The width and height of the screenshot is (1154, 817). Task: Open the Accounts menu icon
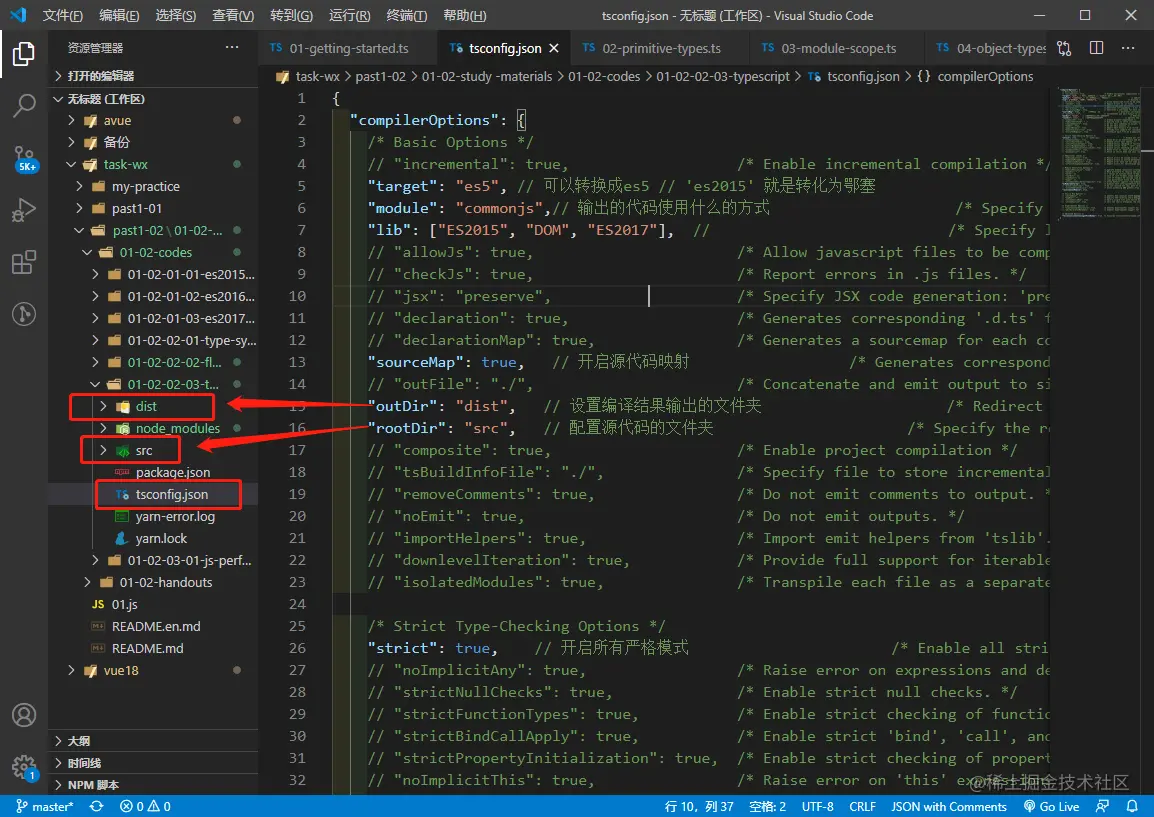(24, 715)
